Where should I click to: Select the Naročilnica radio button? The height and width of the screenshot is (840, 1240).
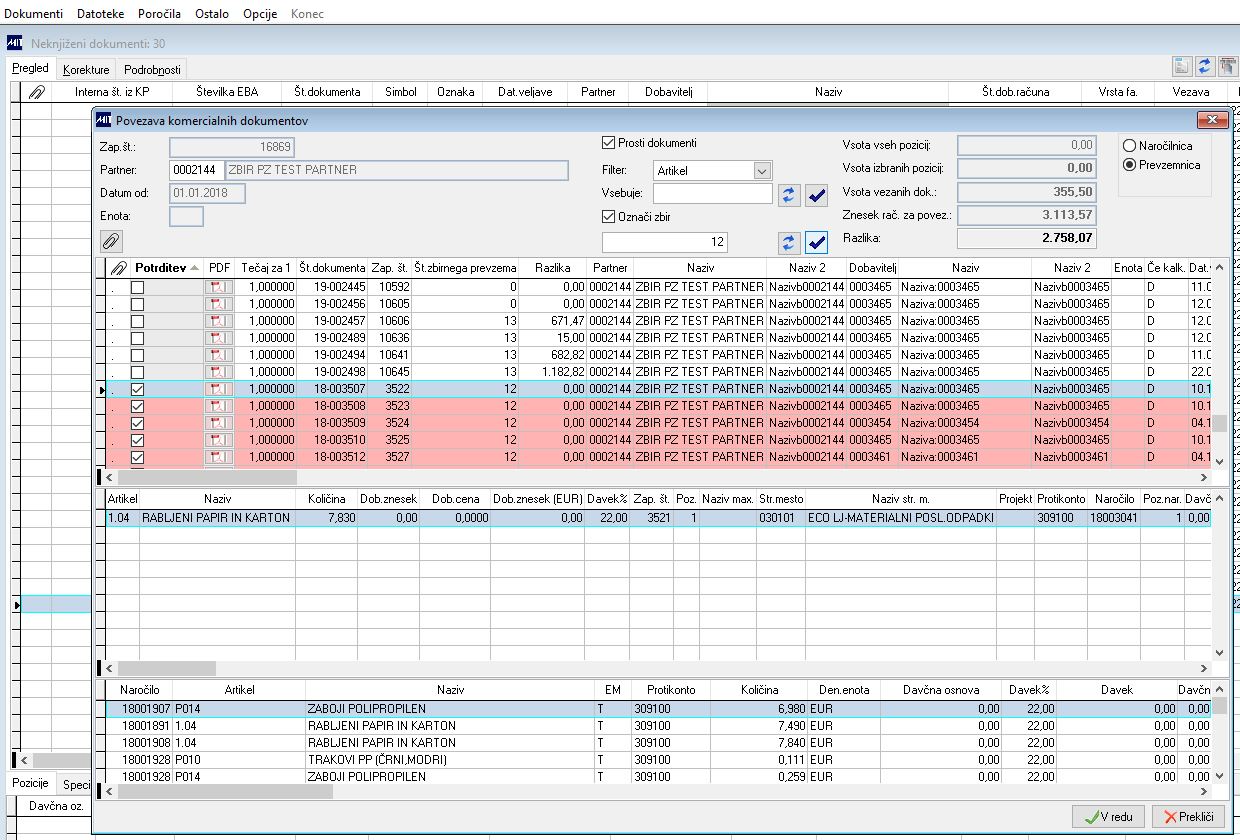pyautogui.click(x=1130, y=146)
